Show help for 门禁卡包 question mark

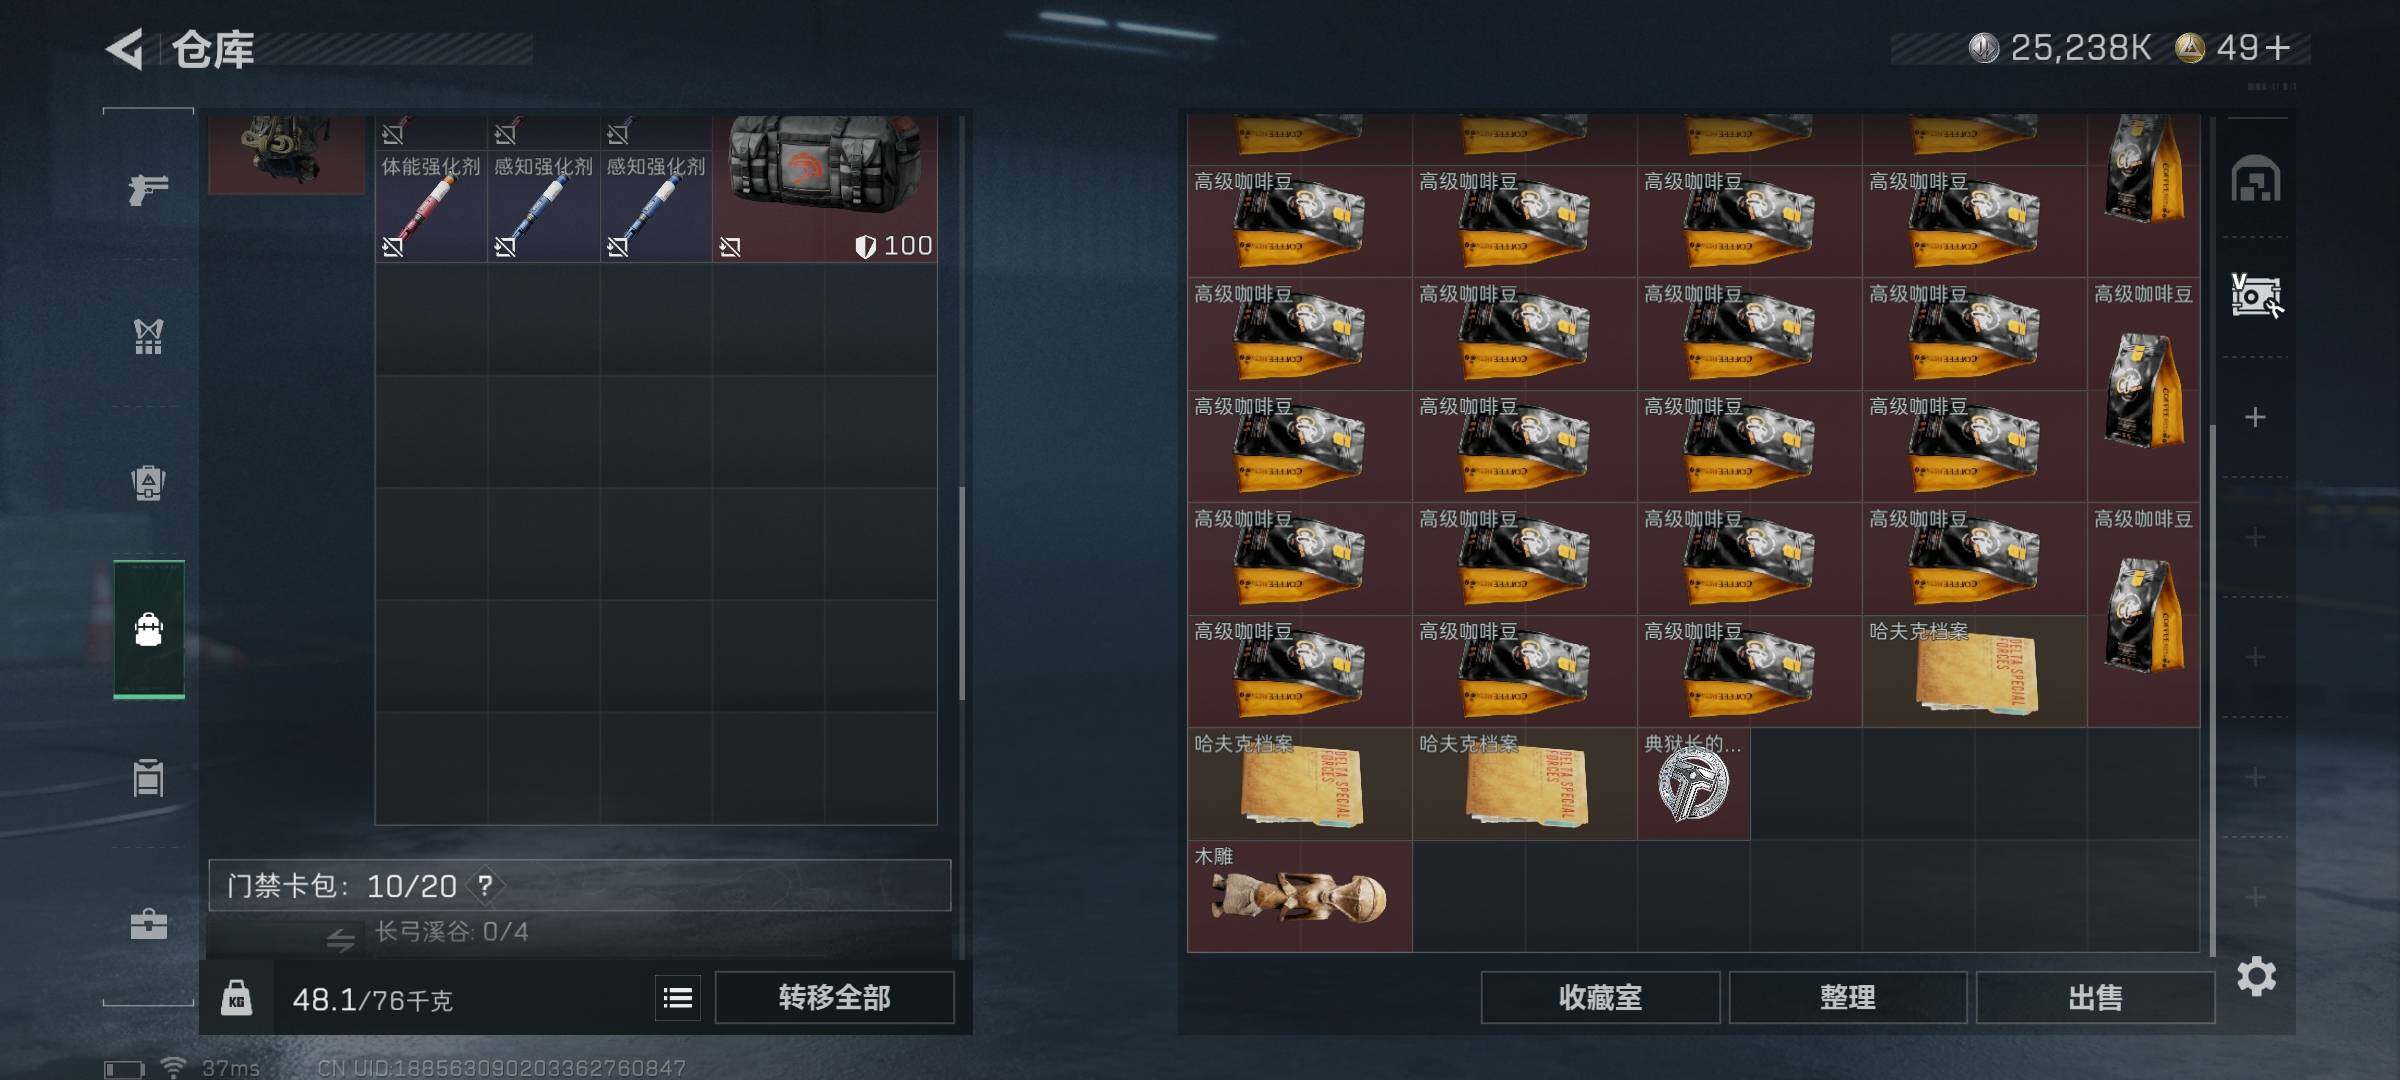point(485,885)
